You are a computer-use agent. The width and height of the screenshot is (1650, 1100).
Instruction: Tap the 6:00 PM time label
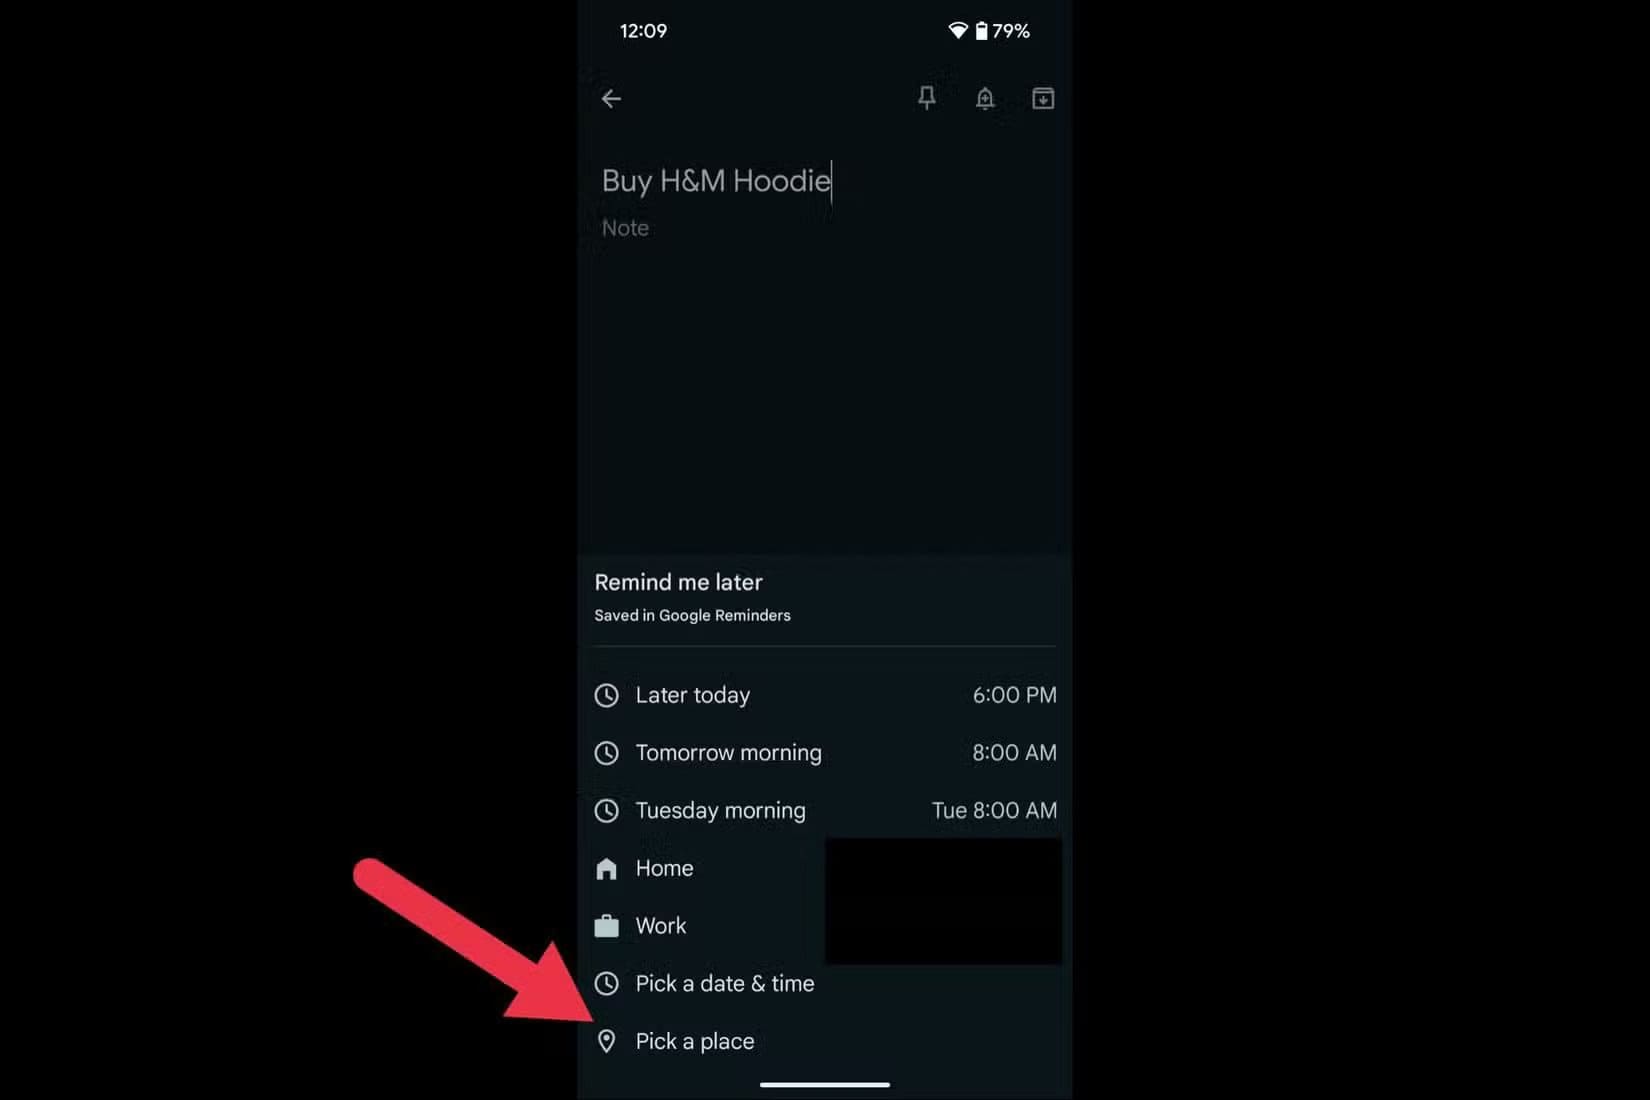[1014, 695]
